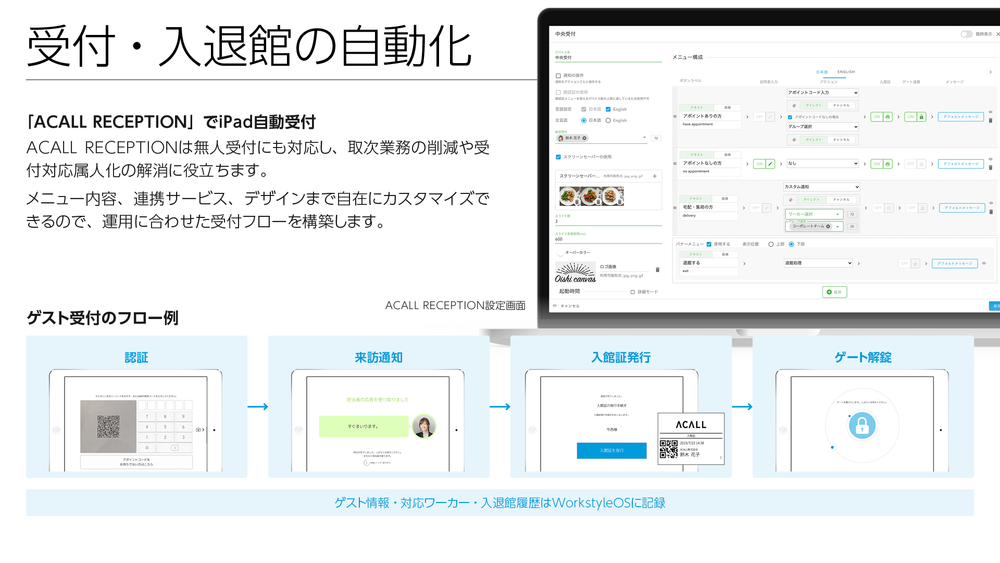Uncheck アポイントコードなしの場合 checkbox
This screenshot has height=563, width=1000.
790,117
